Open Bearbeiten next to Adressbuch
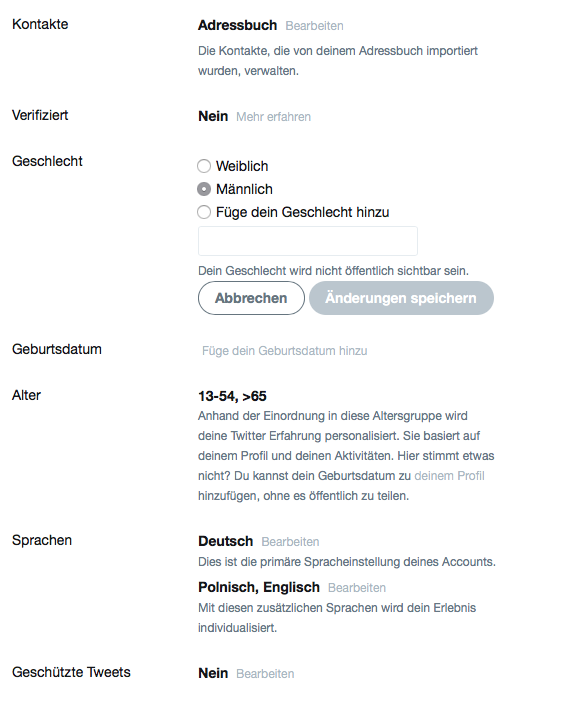The image size is (584, 703). click(315, 26)
